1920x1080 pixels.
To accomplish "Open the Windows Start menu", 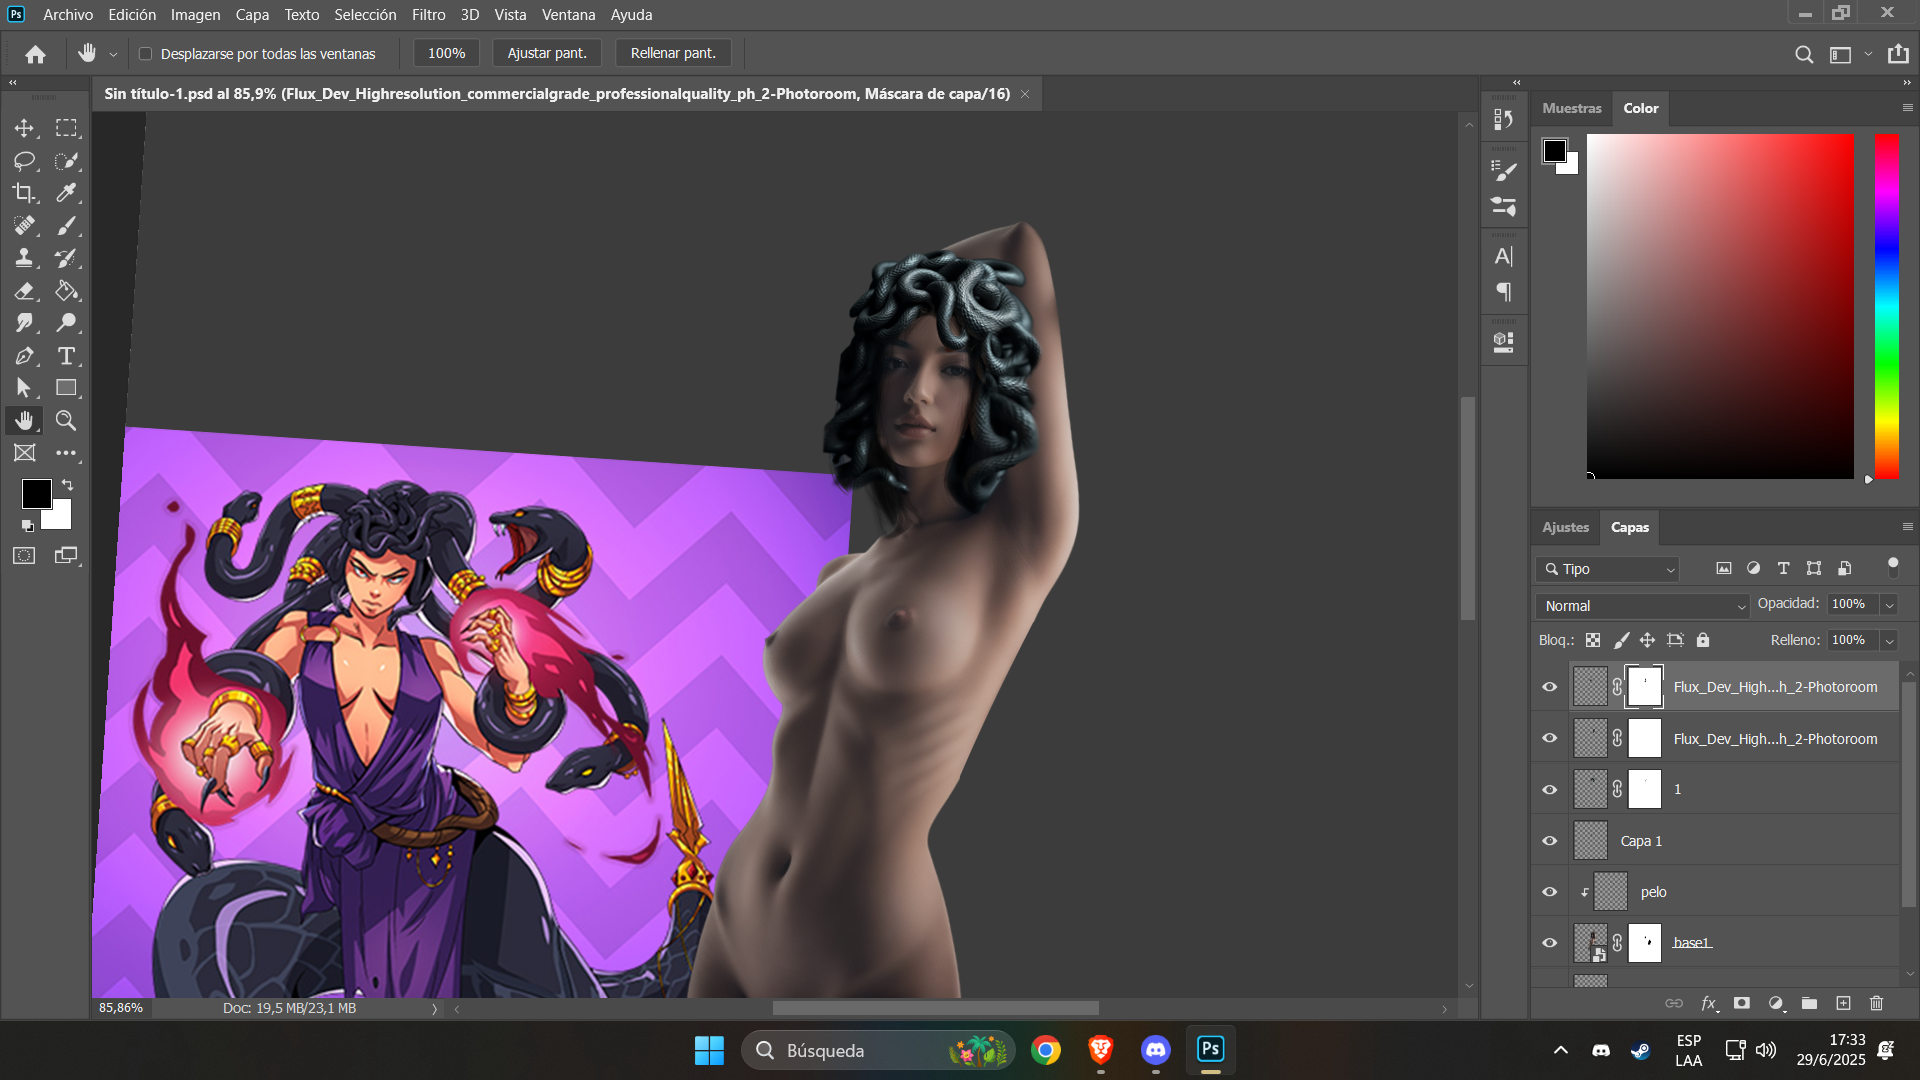I will (709, 1050).
